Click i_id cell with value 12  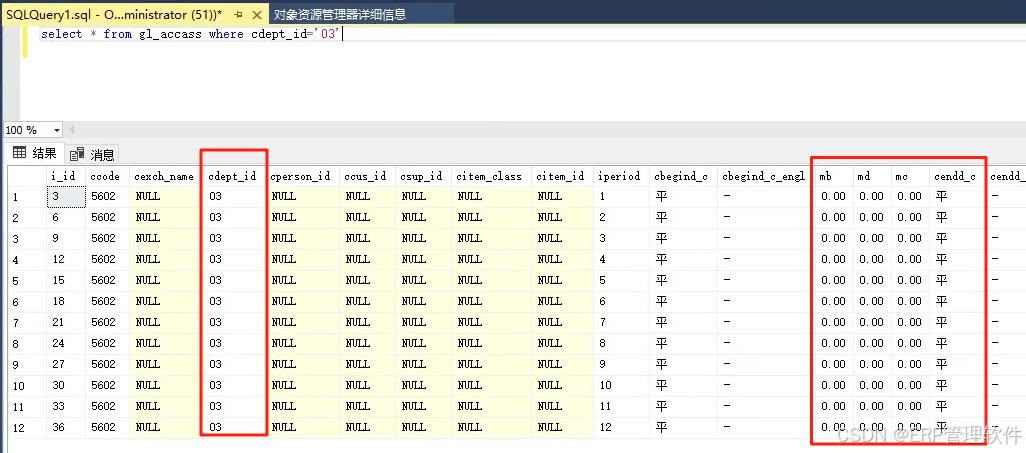coord(66,259)
